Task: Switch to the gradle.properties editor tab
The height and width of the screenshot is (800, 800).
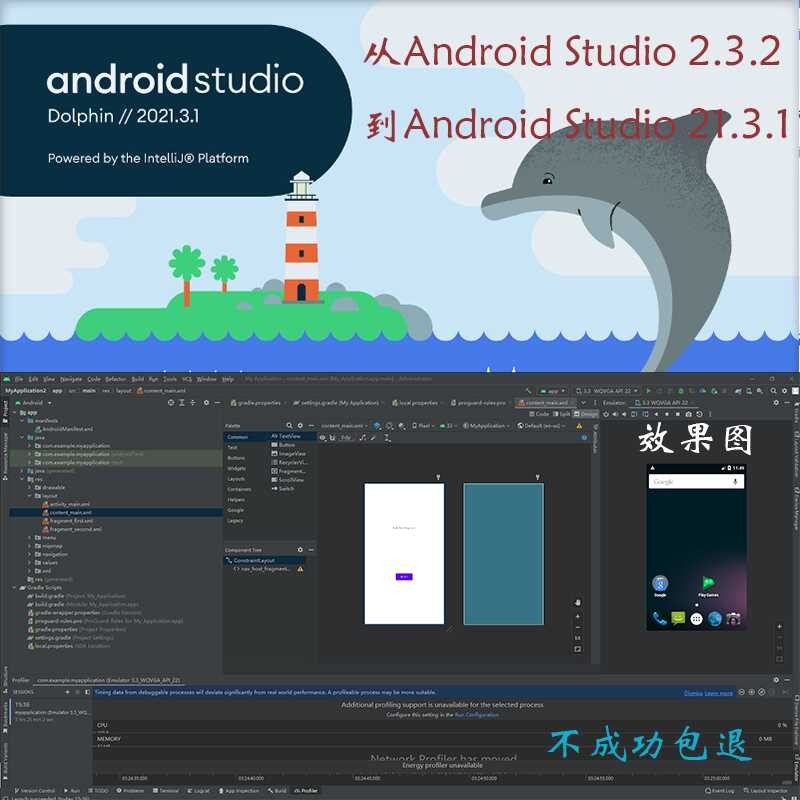Action: click(x=255, y=402)
